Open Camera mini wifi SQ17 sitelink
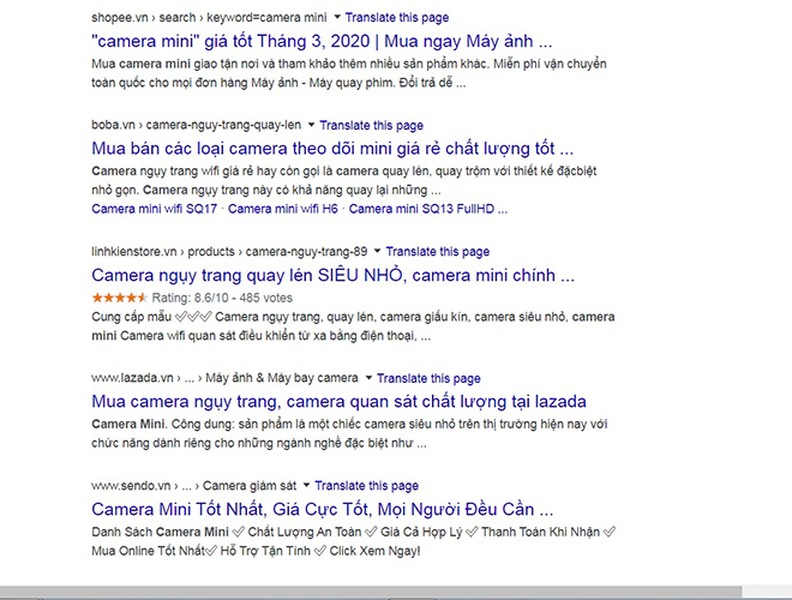This screenshot has height=600, width=792. click(x=154, y=209)
